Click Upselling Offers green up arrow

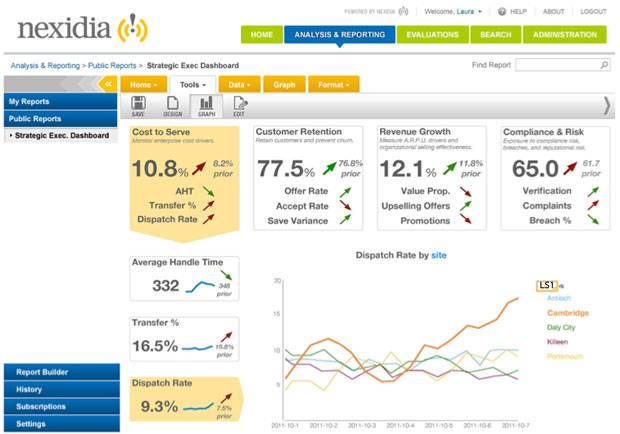[465, 206]
